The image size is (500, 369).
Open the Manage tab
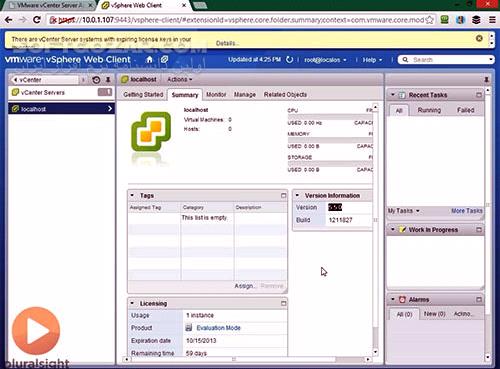tap(245, 95)
